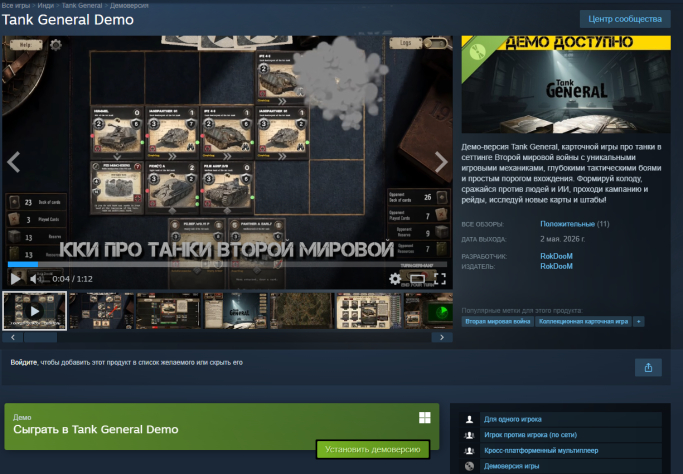Select the second screenshot thumbnail
The height and width of the screenshot is (474, 683).
[101, 311]
